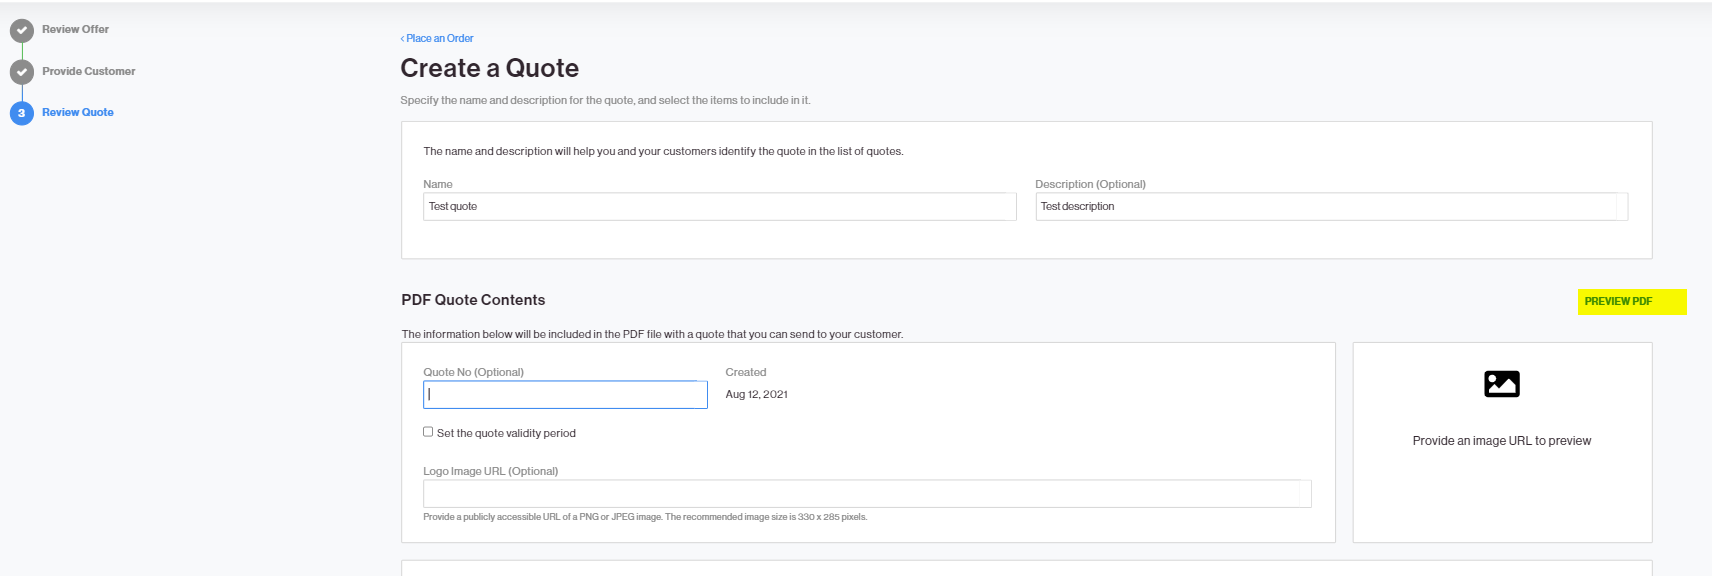Open the Review Offer step label
Screen dimensions: 1712x576
75,30
